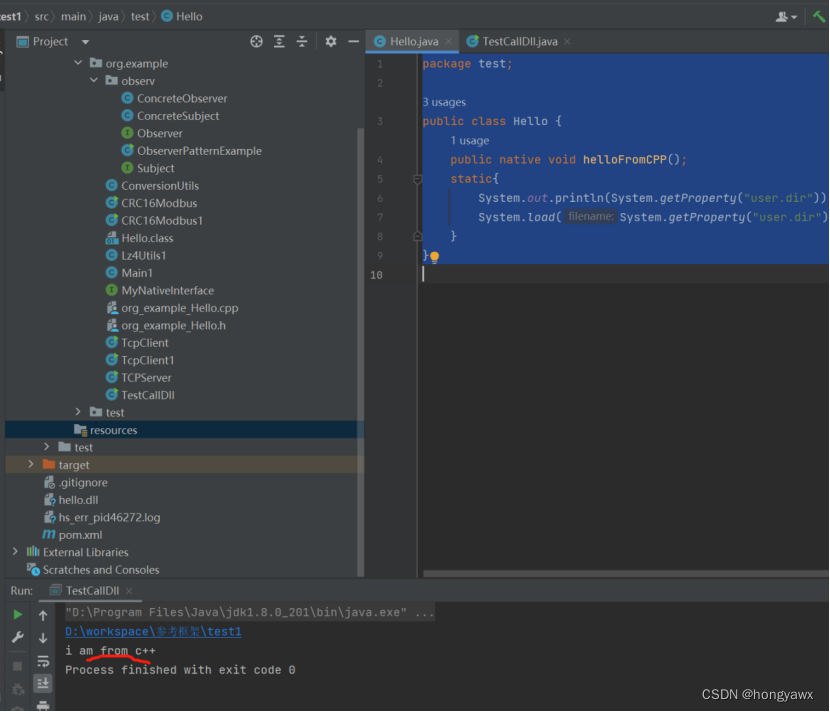Toggle Scroll to End icon in console
This screenshot has width=830, height=712.
click(x=43, y=683)
